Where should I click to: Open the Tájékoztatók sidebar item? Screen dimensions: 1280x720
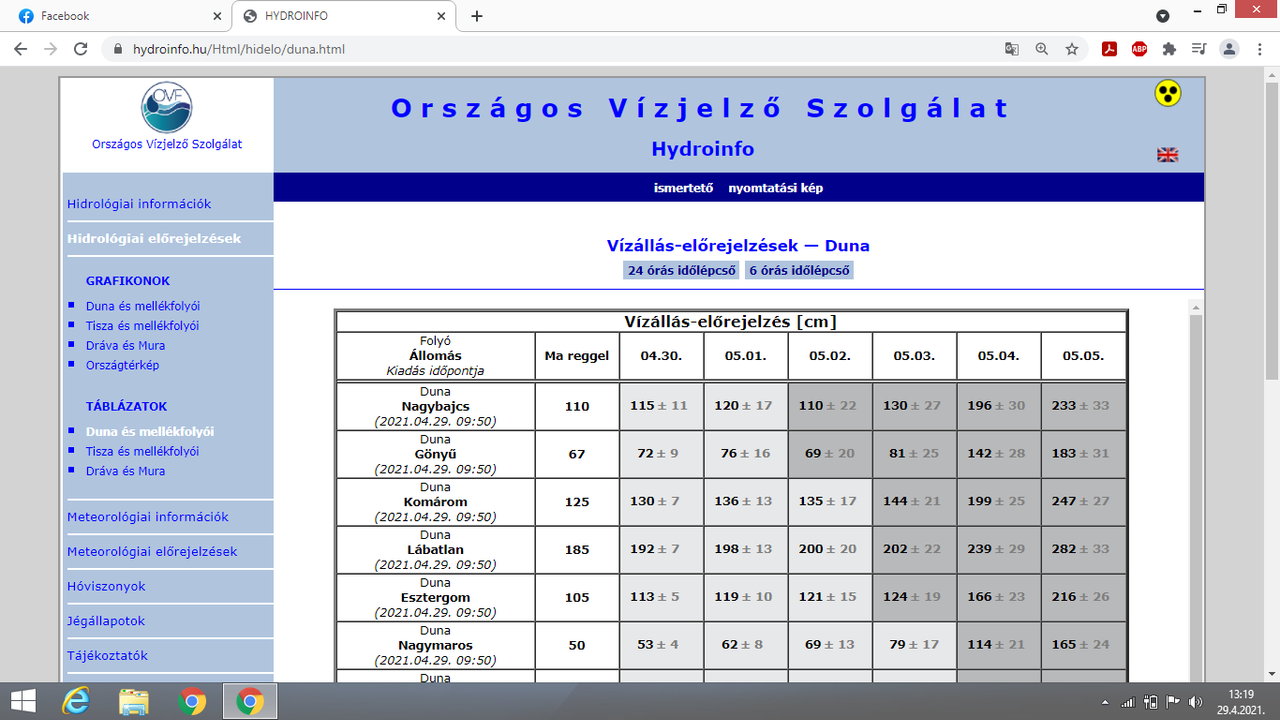107,656
